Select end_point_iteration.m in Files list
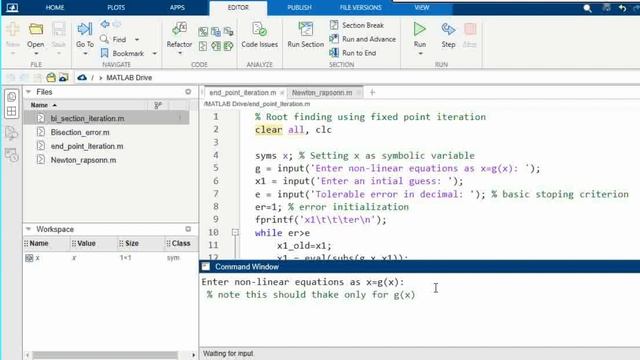 pos(106,146)
